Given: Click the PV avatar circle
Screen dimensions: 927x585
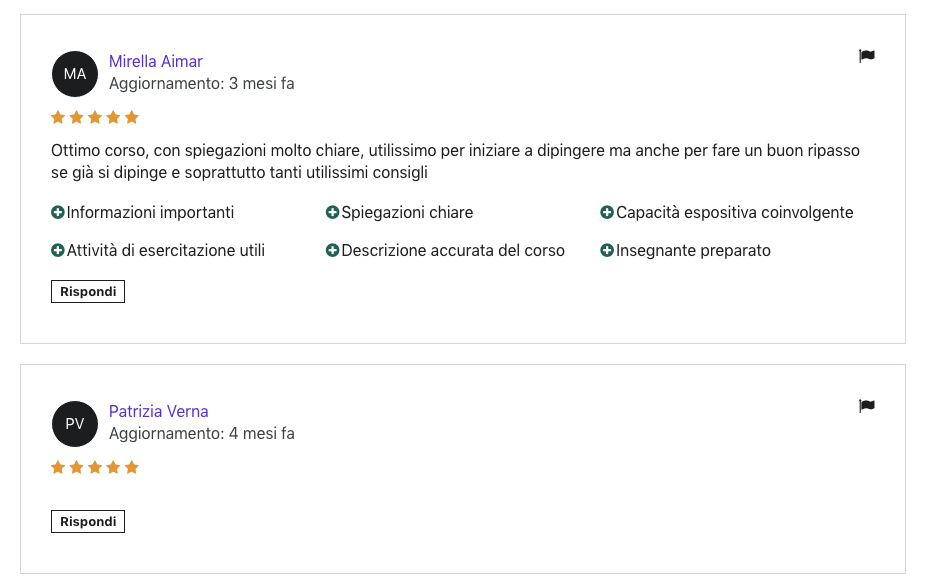Looking at the screenshot, I should tap(75, 424).
